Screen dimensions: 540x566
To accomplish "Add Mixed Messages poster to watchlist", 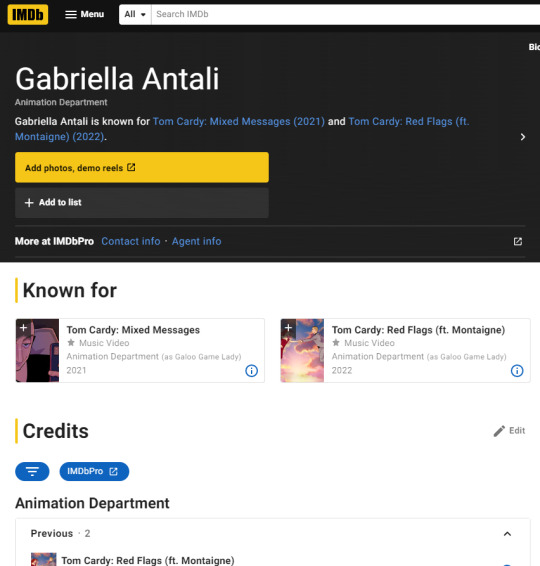I will tap(23, 327).
